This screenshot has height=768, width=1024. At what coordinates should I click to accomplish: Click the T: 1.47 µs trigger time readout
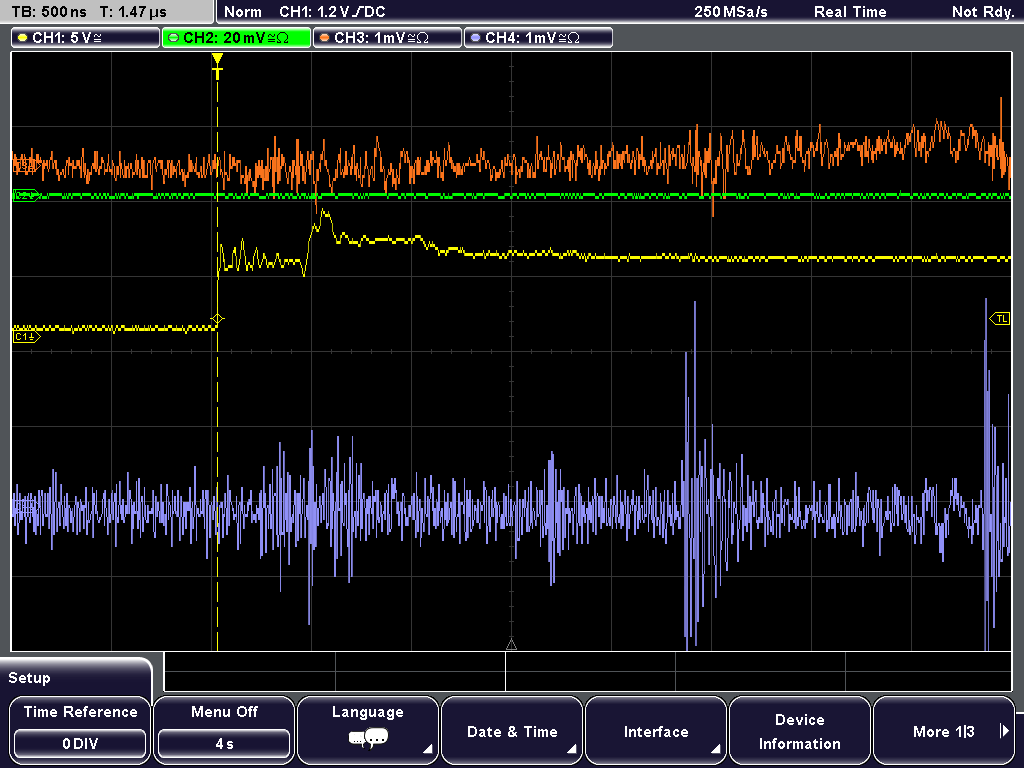[133, 12]
